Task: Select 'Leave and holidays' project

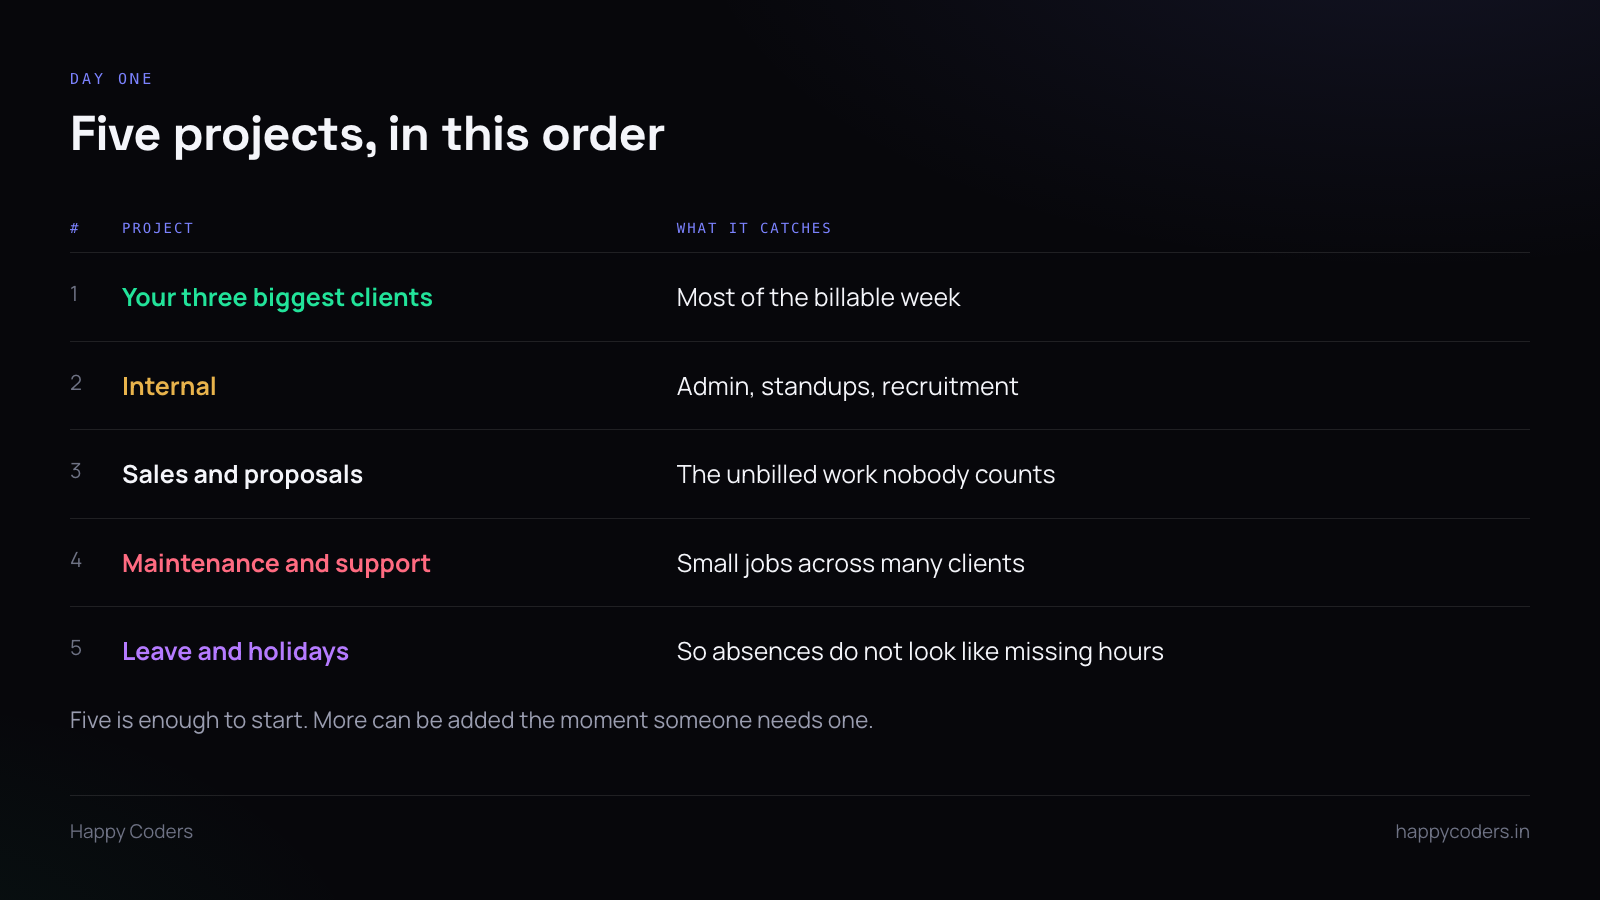Action: [235, 652]
